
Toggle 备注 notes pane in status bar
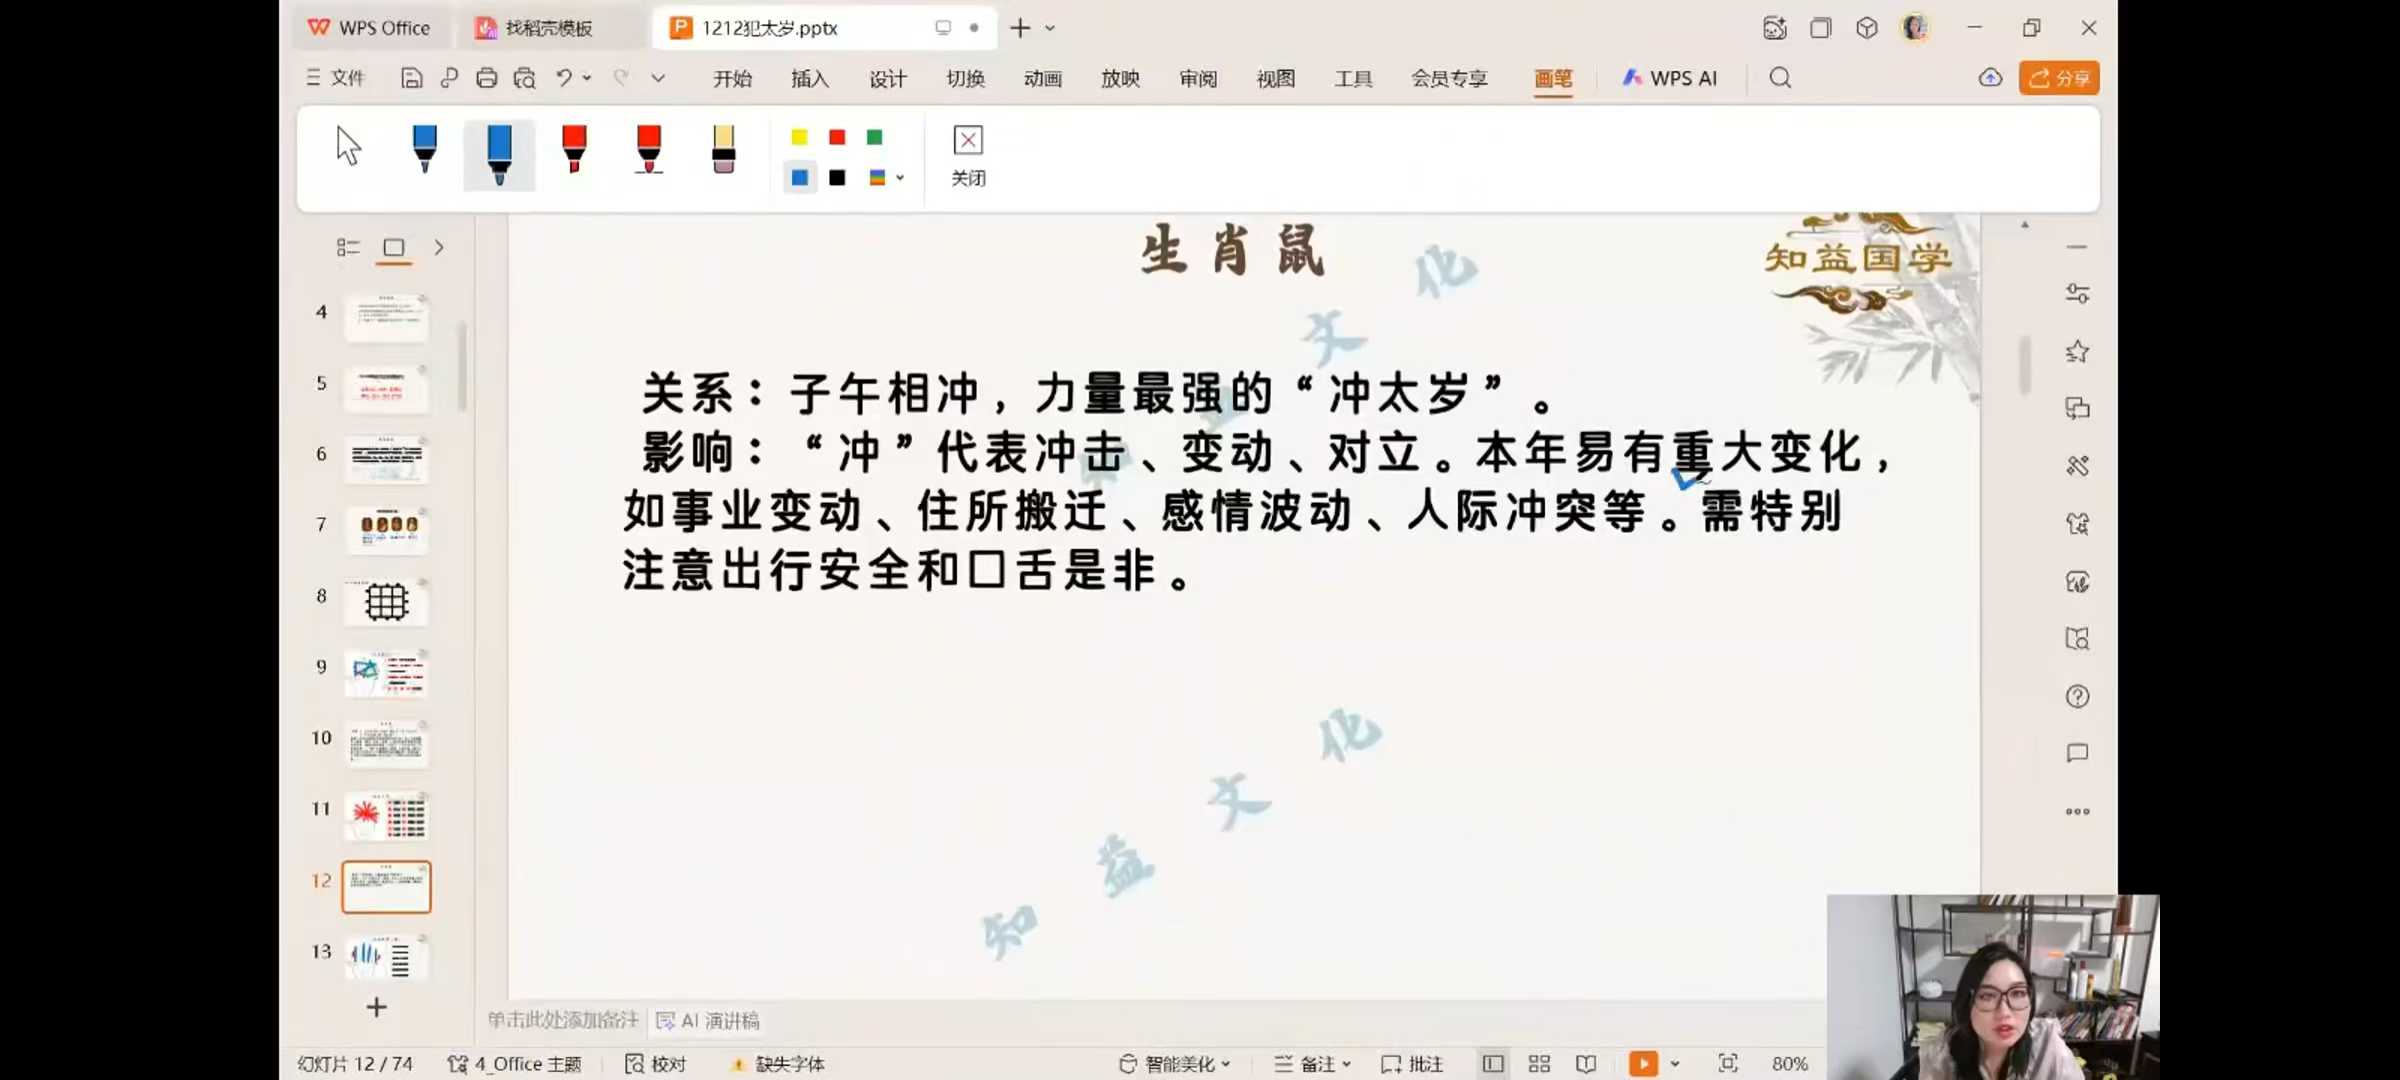click(1313, 1064)
